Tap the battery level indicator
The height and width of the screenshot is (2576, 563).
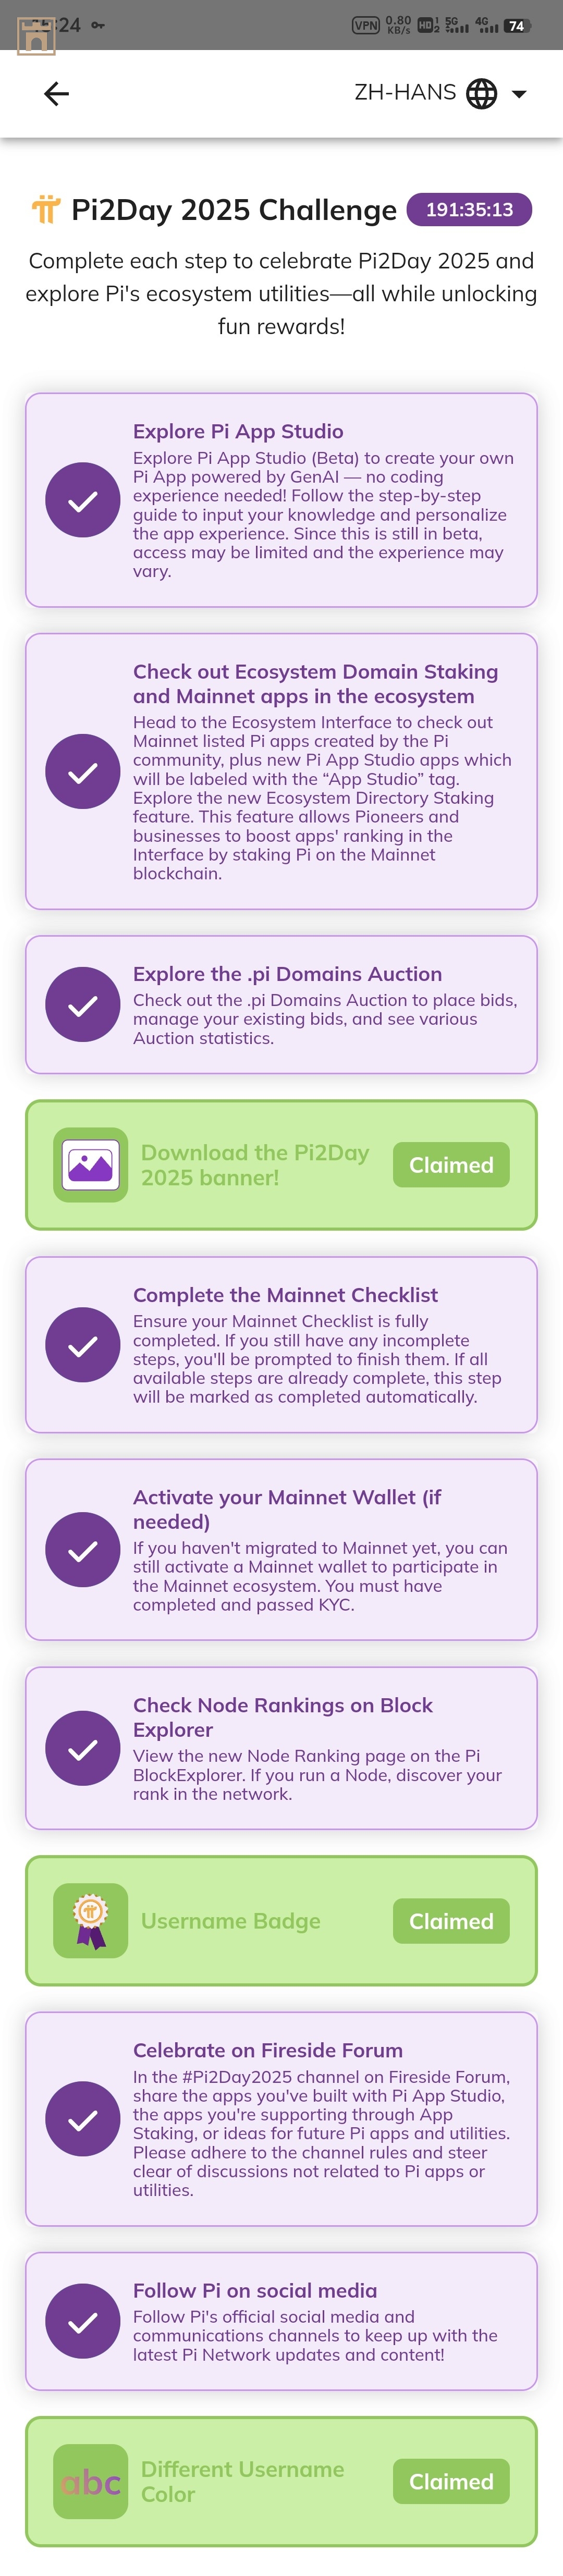pos(516,25)
